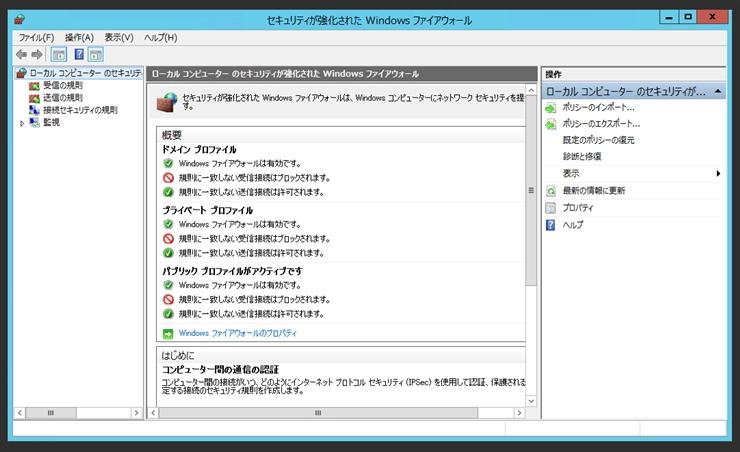Click コンピューター間の通信の認証 heading
Image resolution: width=740 pixels, height=452 pixels.
point(220,369)
